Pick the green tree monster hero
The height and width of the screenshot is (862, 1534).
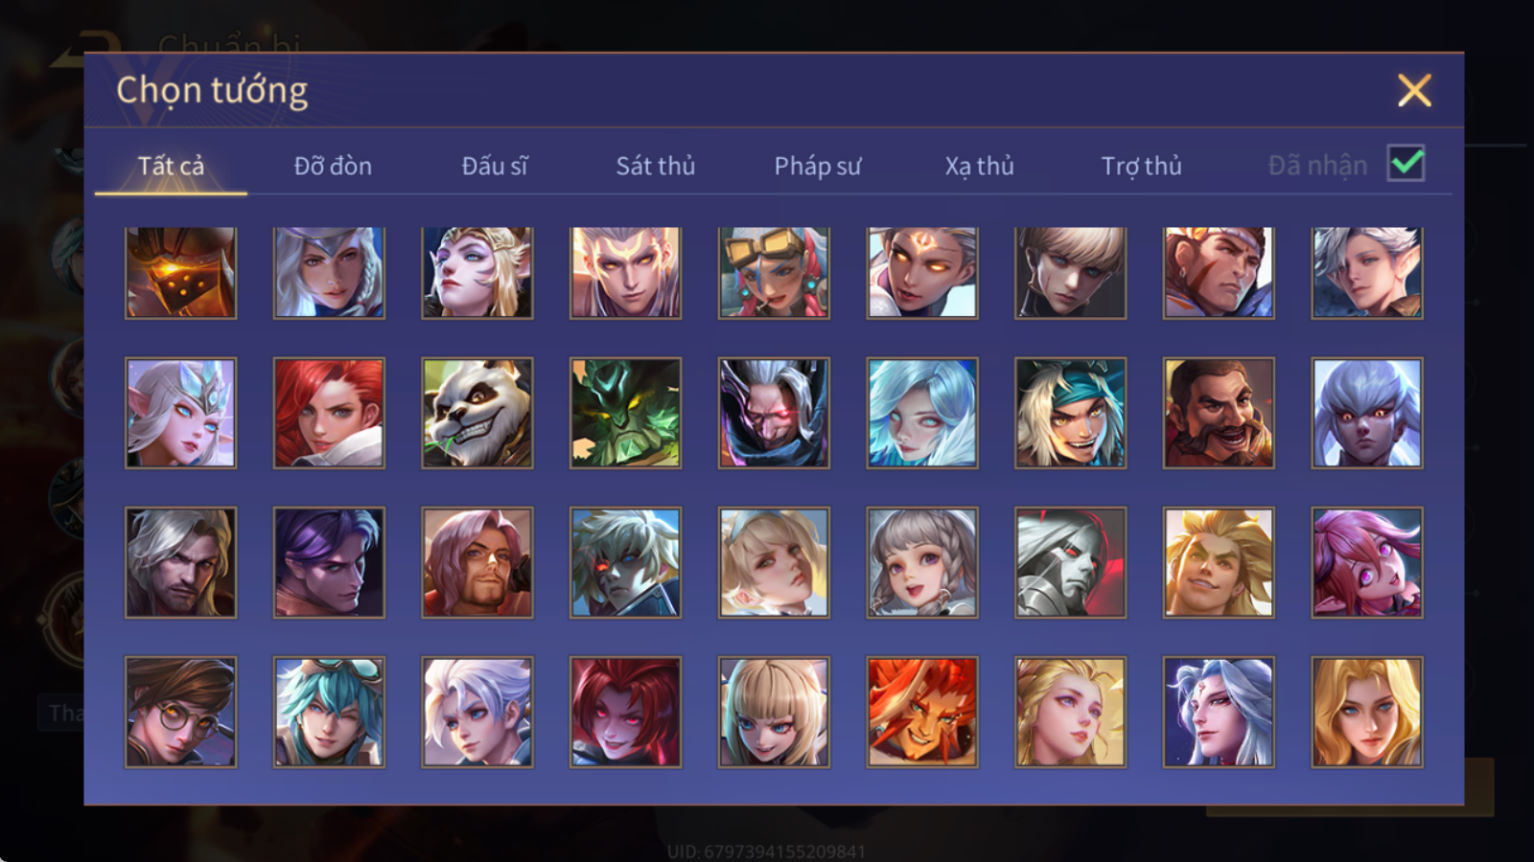[626, 413]
